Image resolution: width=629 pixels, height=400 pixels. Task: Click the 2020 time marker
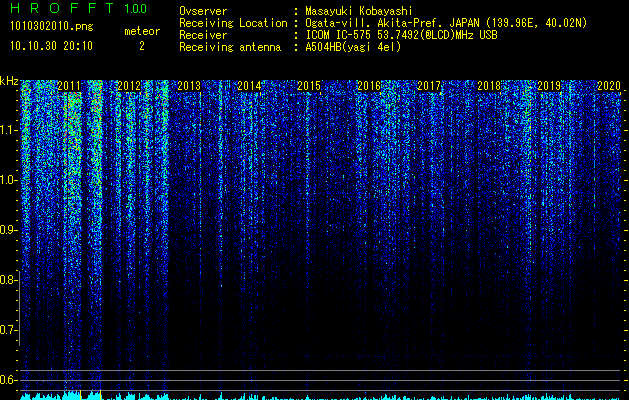609,86
